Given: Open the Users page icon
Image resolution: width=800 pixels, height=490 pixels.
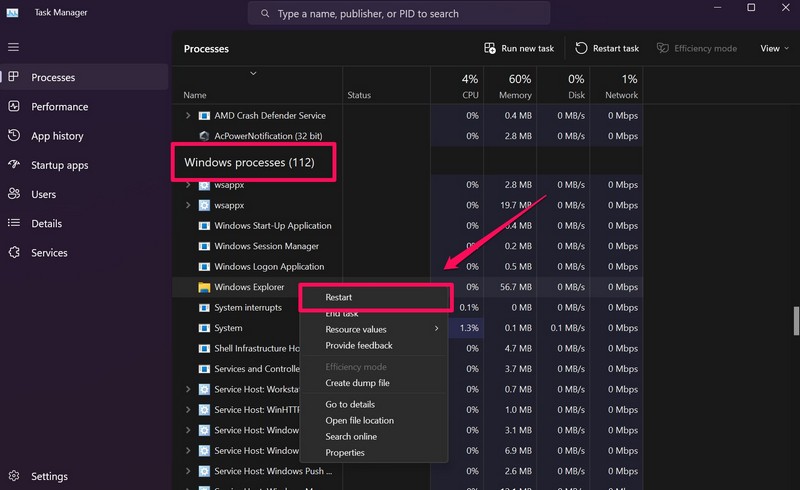Looking at the screenshot, I should (x=14, y=194).
